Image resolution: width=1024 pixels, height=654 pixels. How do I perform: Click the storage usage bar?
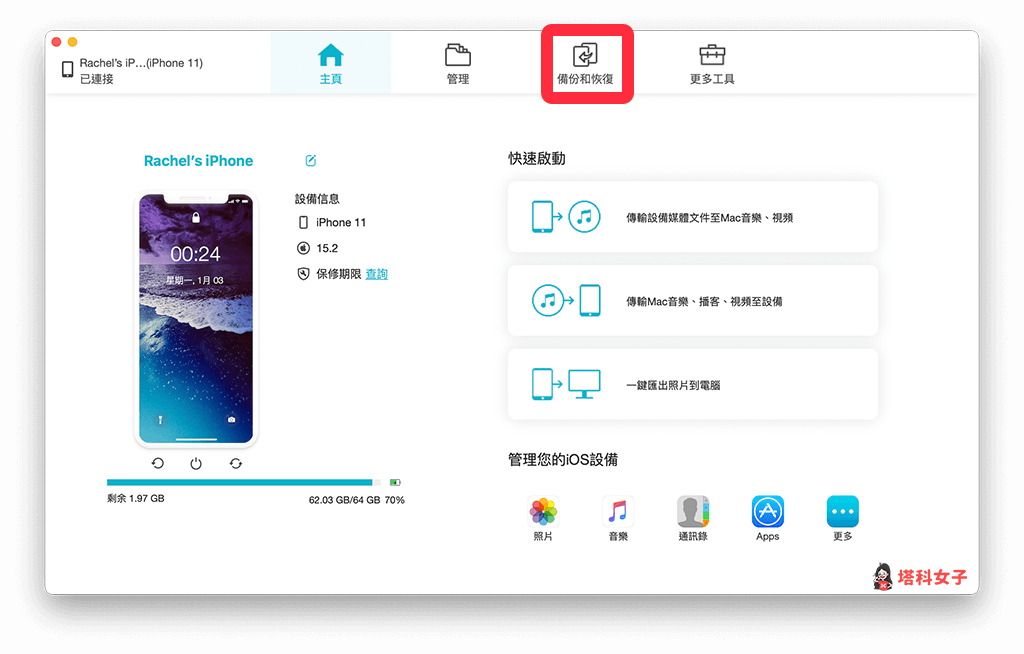click(x=244, y=482)
